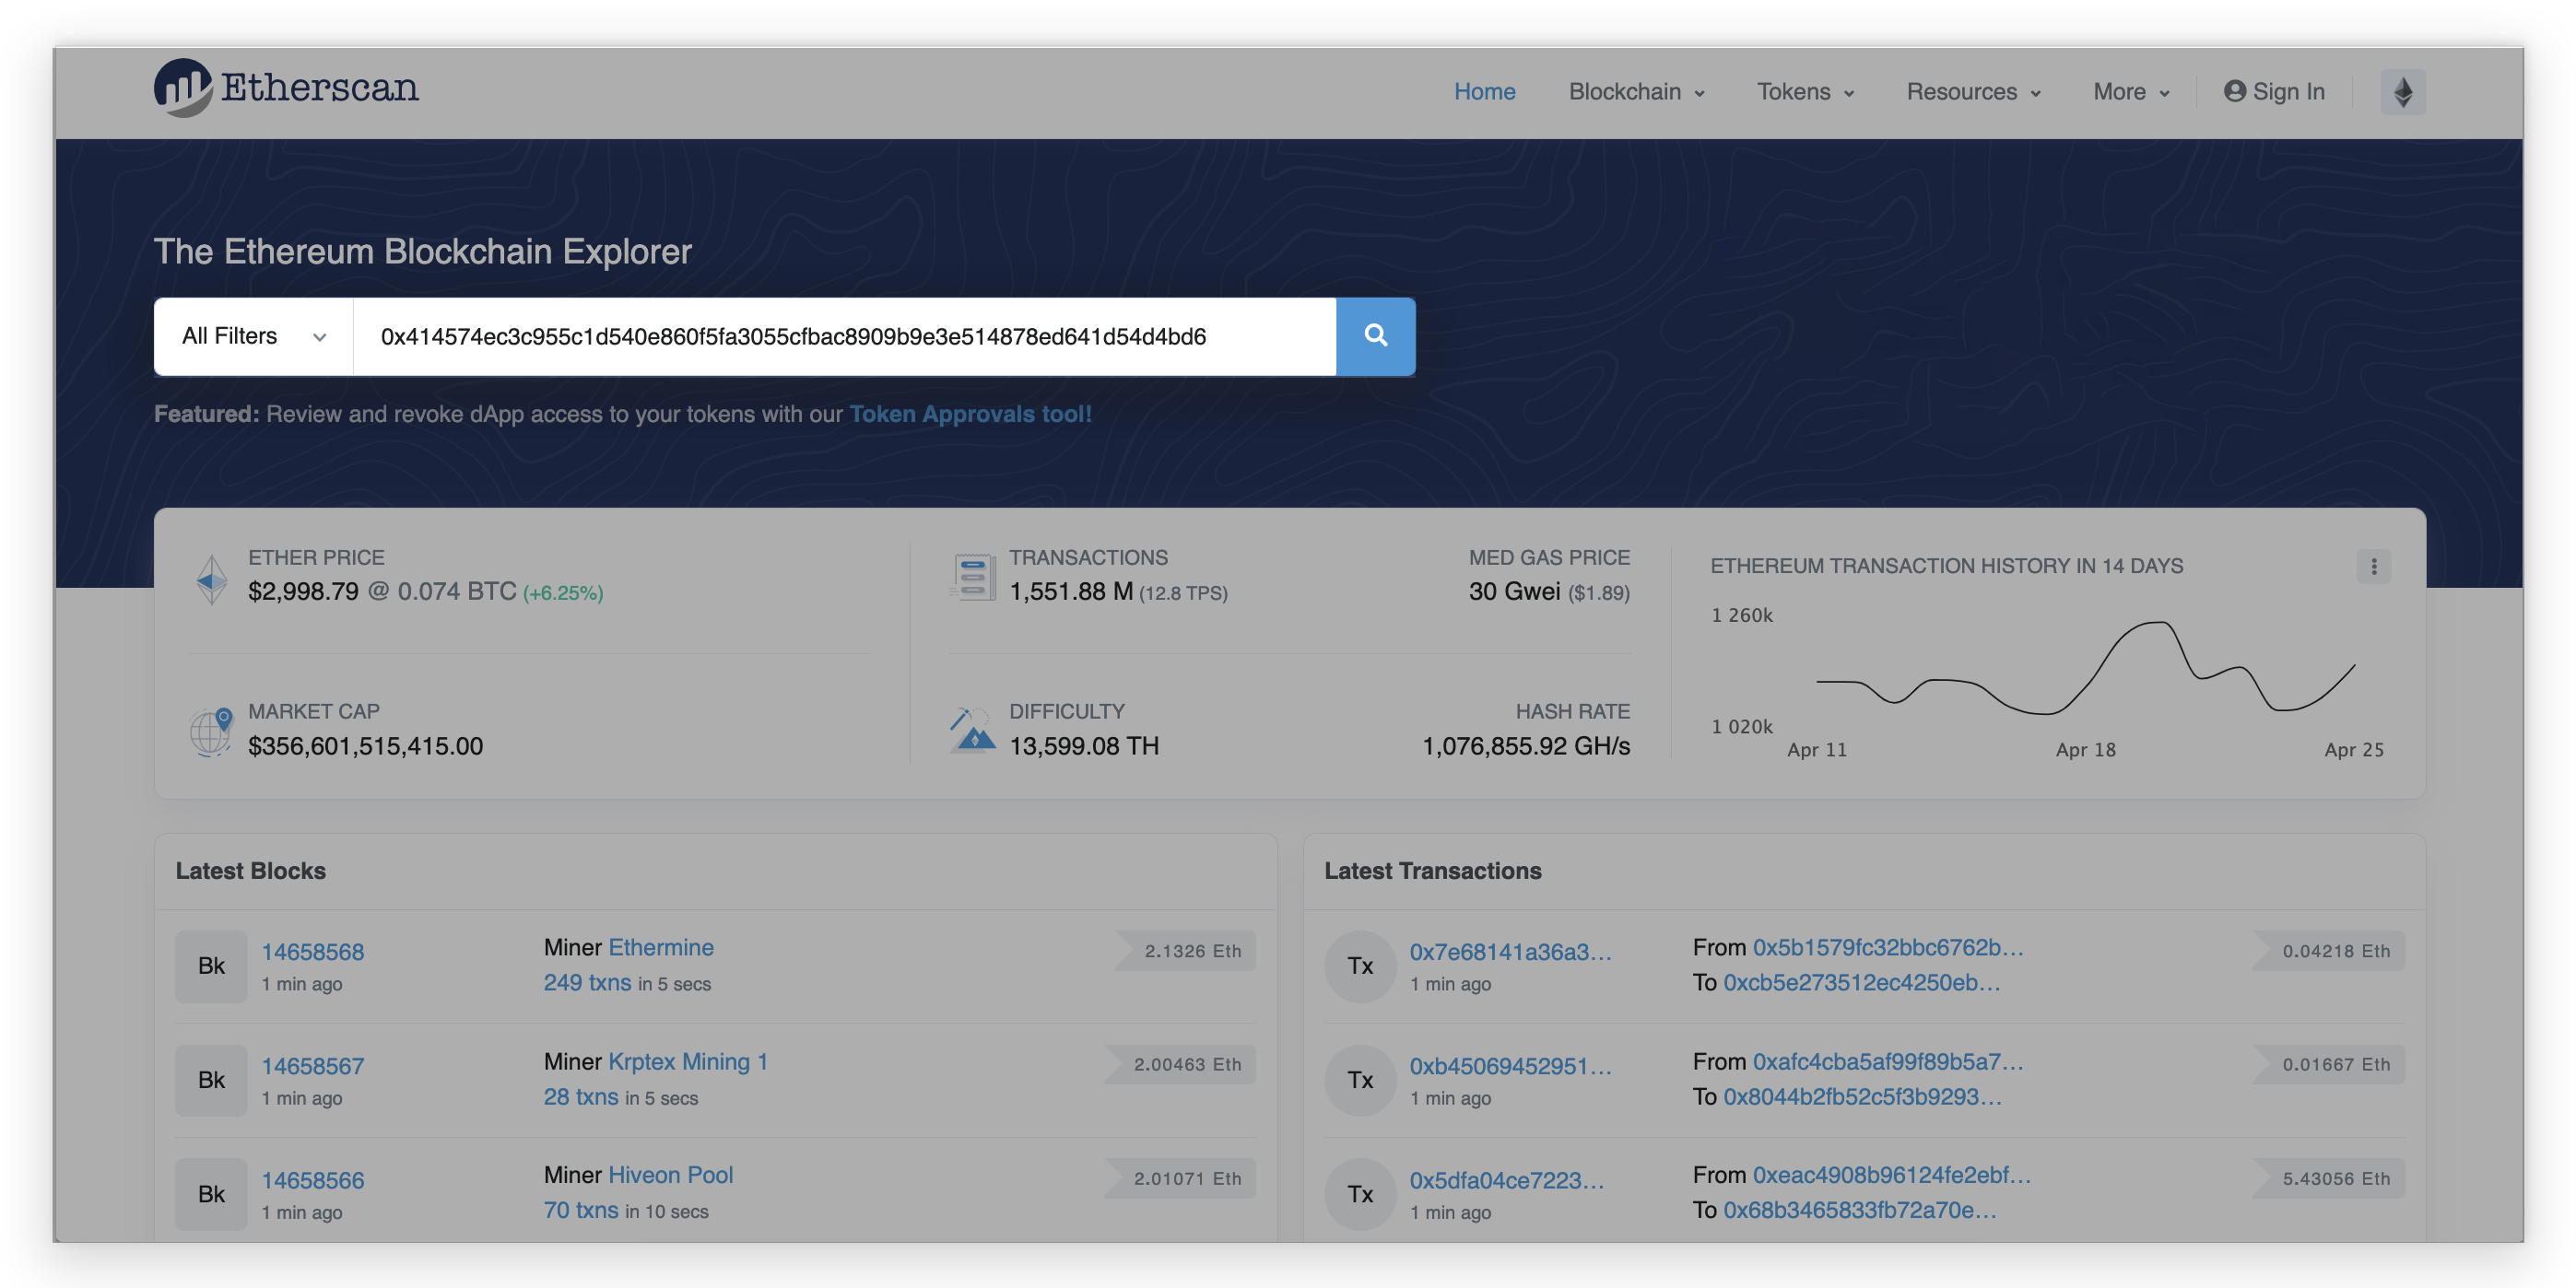Click the blue search magnifier button
Image resolution: width=2576 pixels, height=1288 pixels.
1375,336
